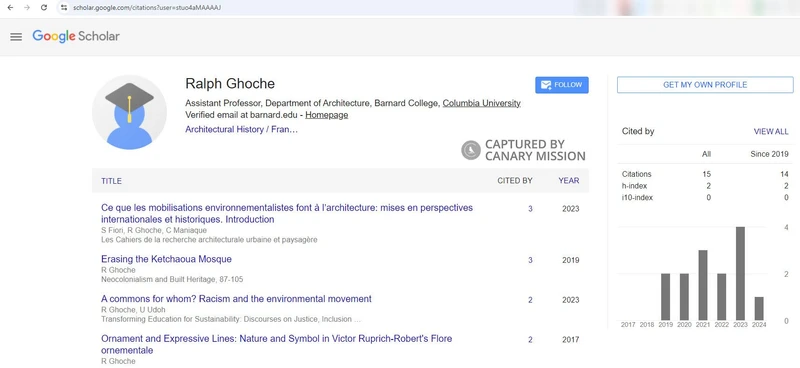800x368 pixels.
Task: Click the Google Scholar logo
Action: pos(76,36)
